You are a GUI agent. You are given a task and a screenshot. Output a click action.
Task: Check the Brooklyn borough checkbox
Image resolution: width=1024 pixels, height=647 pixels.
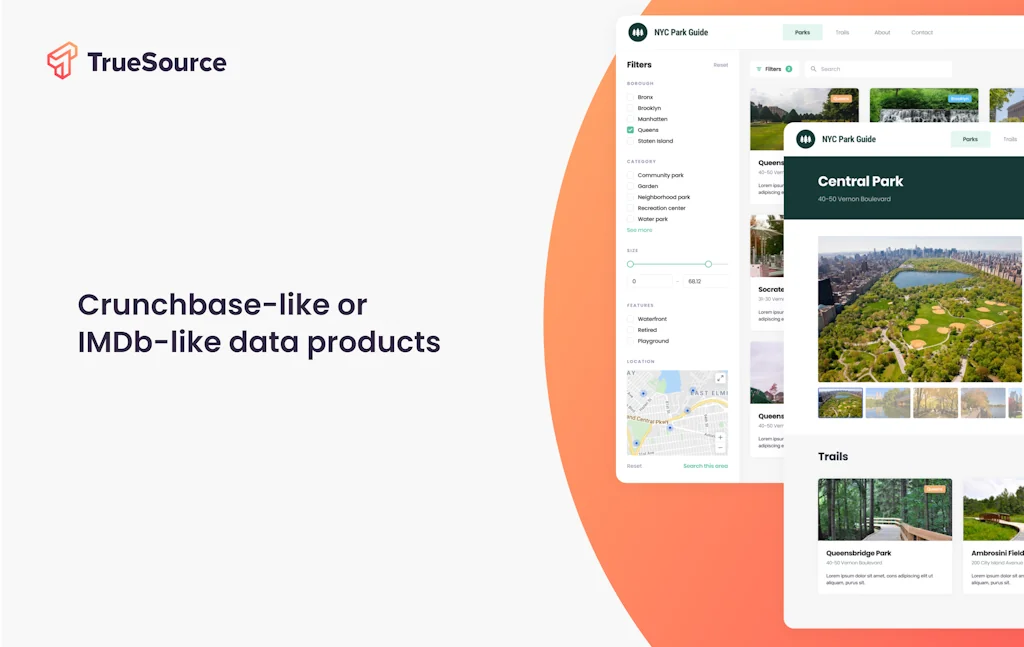coord(630,108)
